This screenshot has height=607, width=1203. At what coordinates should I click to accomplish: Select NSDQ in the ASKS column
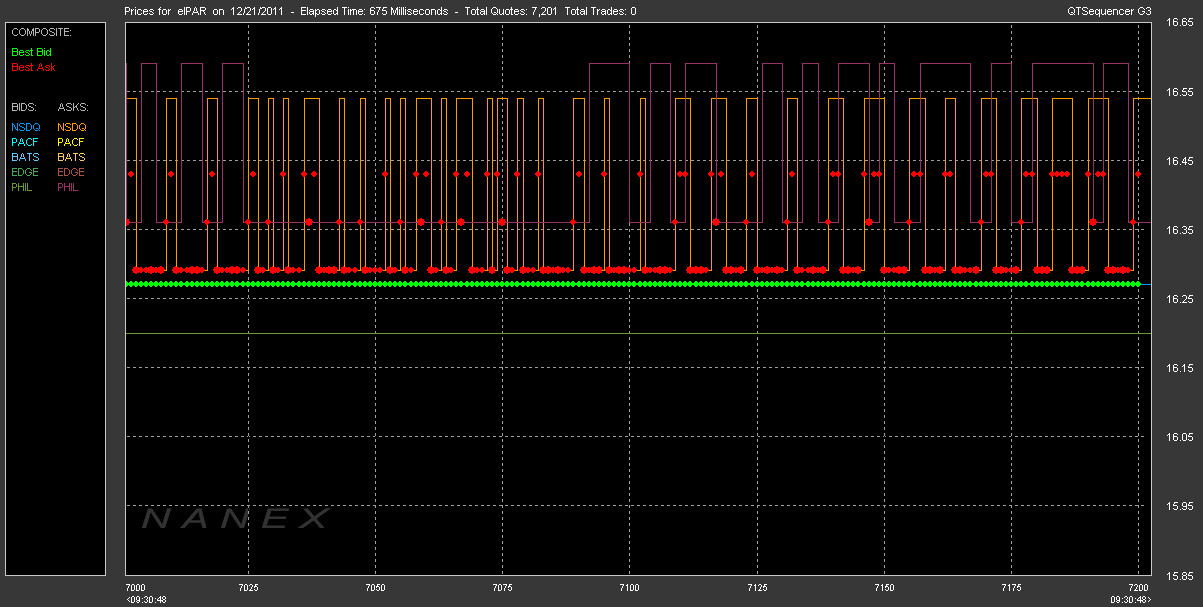coord(72,127)
